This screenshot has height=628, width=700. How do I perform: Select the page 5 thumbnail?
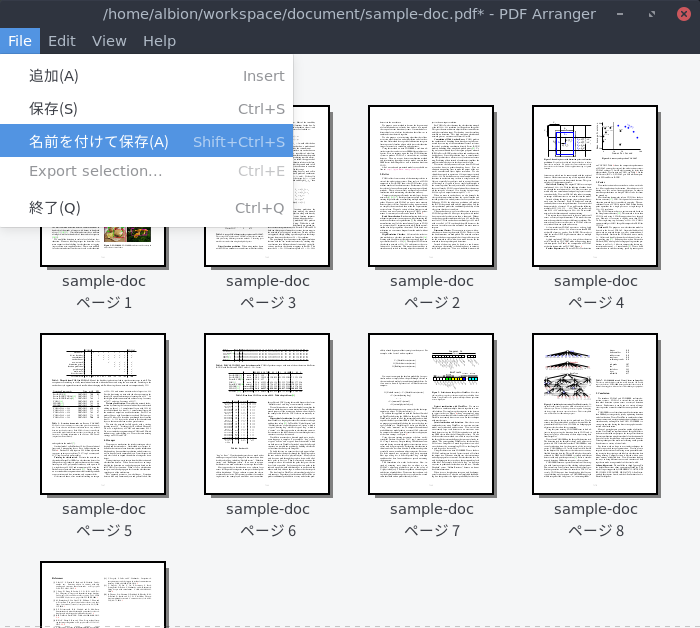[103, 414]
